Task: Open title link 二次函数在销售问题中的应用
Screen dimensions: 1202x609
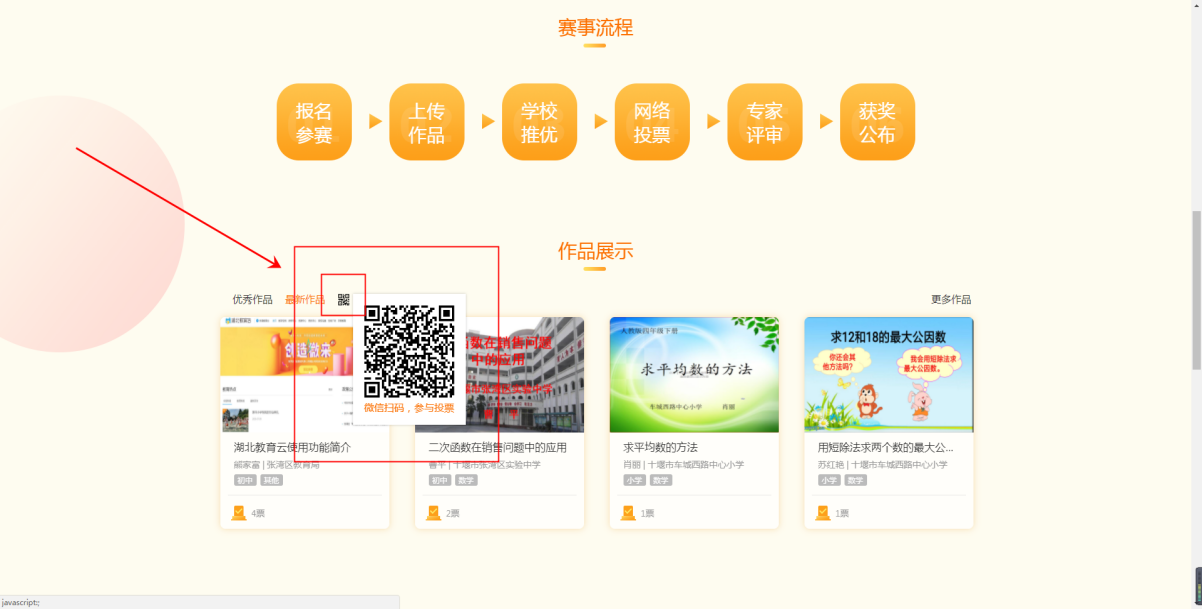Action: pos(497,447)
